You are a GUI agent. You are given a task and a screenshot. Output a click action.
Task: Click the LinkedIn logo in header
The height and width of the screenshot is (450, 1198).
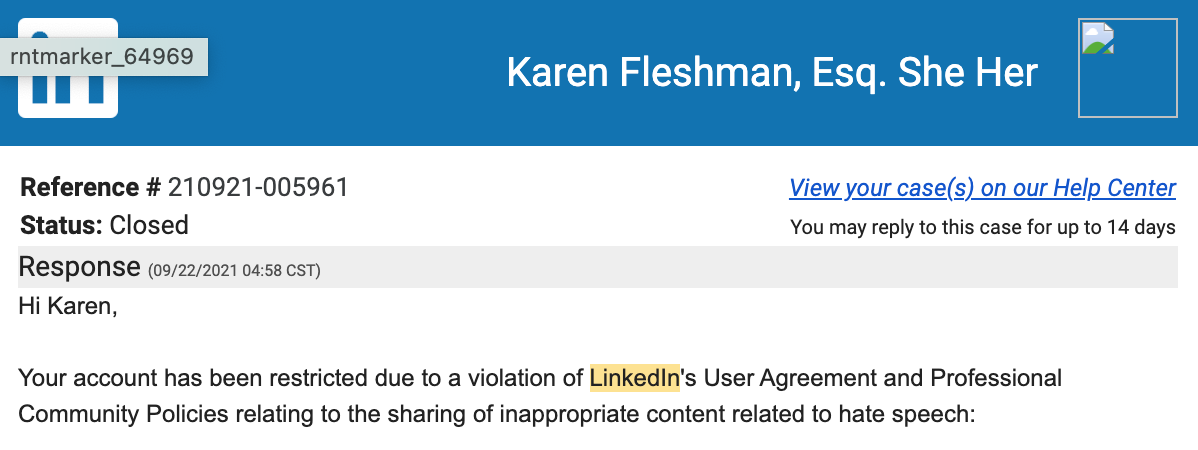tap(67, 96)
